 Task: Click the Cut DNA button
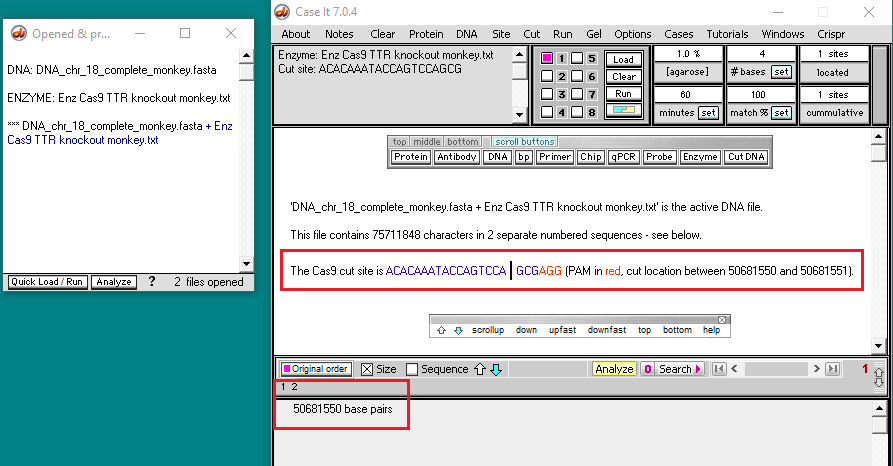(746, 157)
